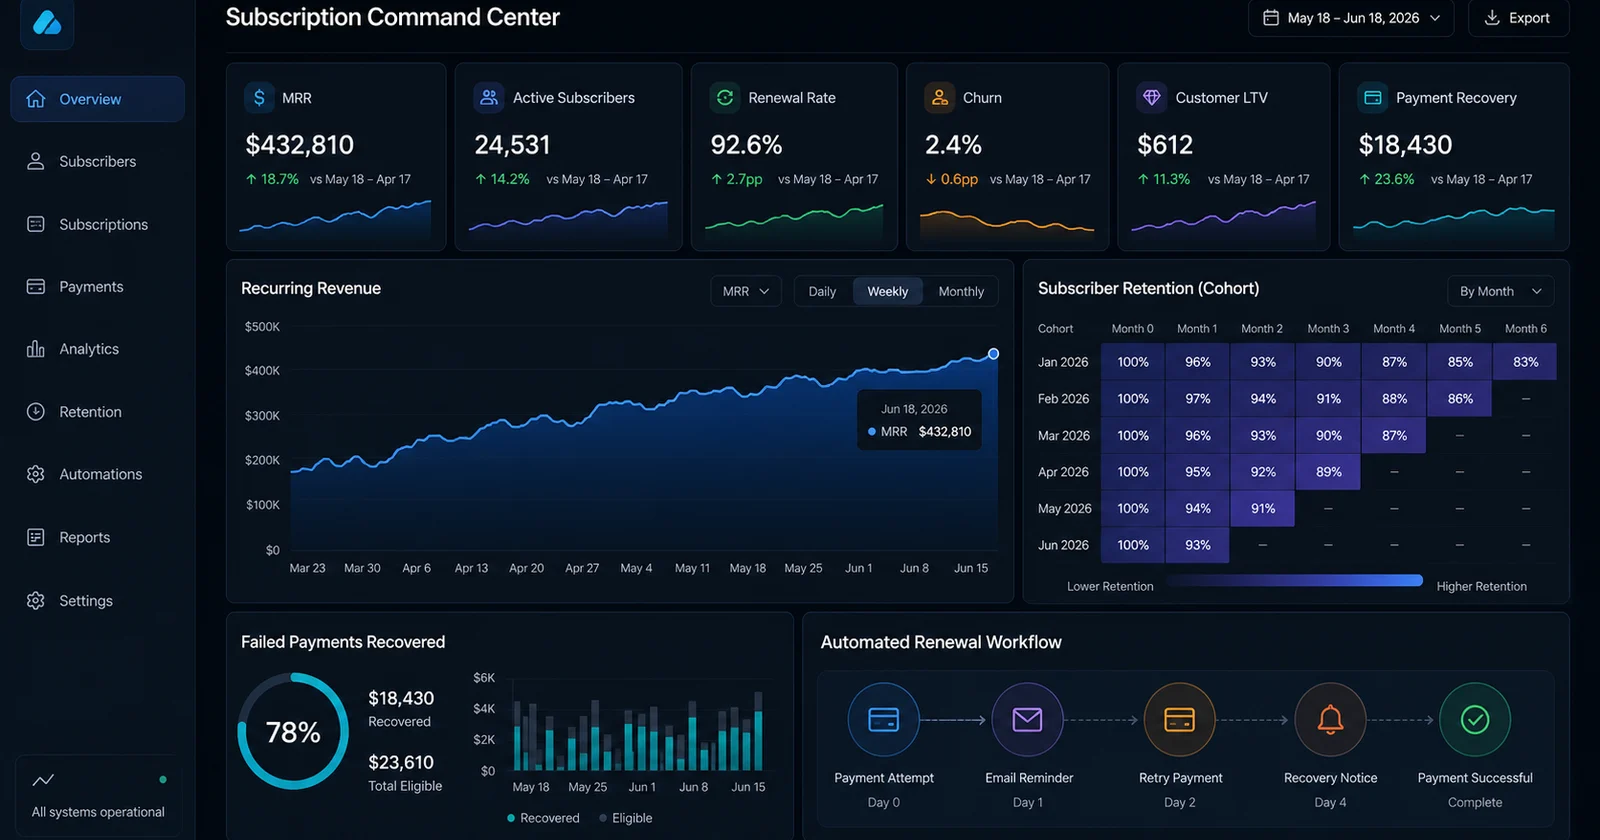Click the Export button
Screen dimensions: 1600x840
coord(1518,18)
